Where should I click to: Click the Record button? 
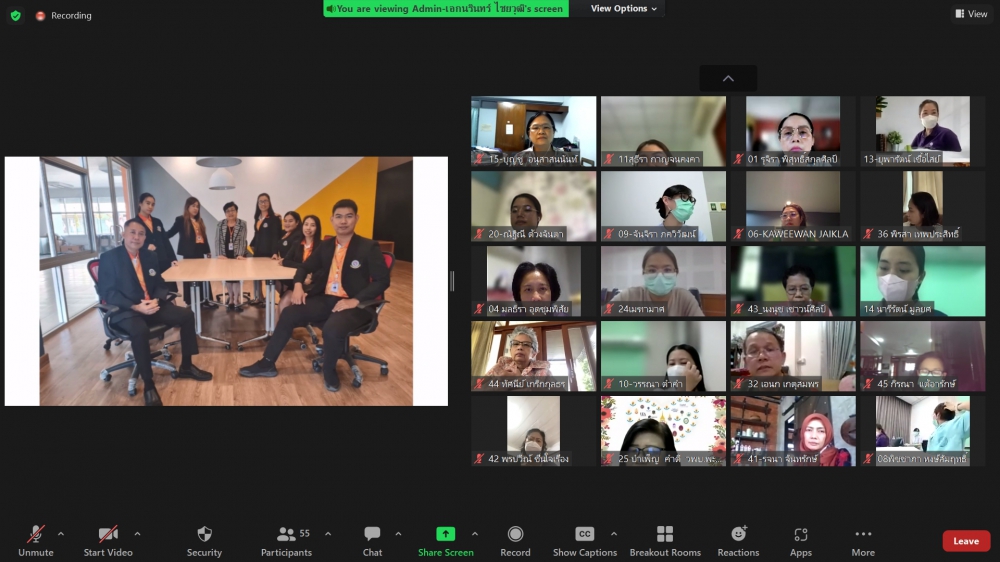pyautogui.click(x=515, y=535)
